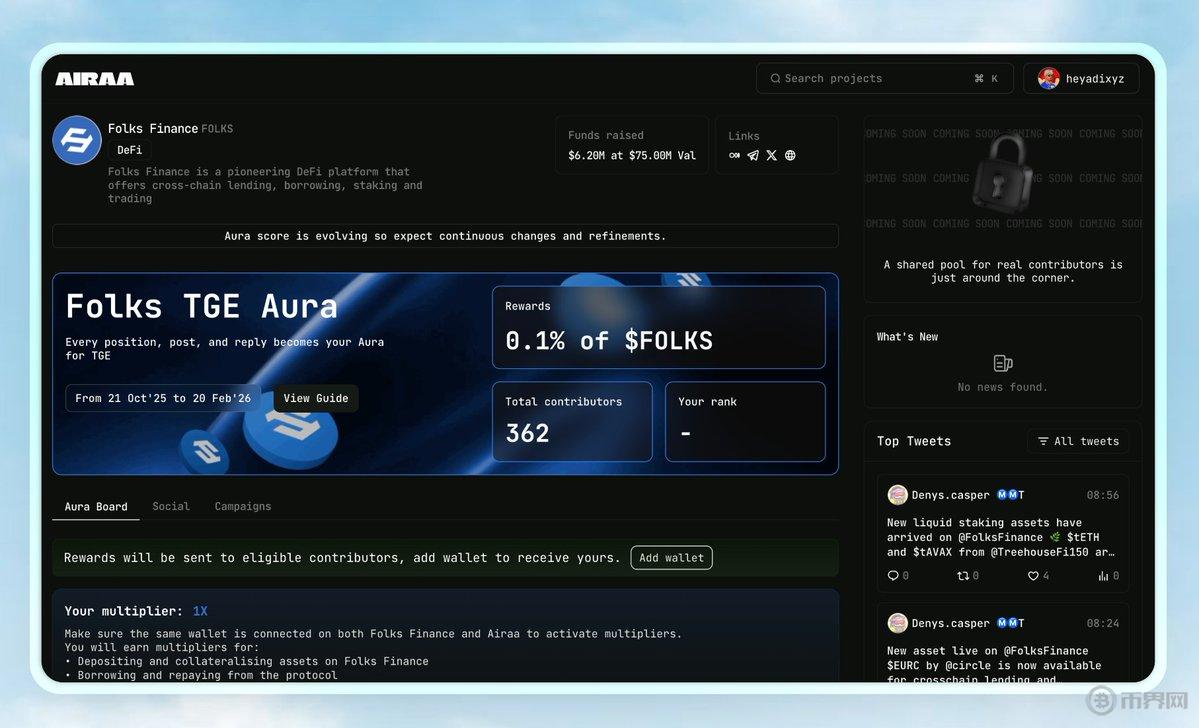Open the X (Twitter) link icon
This screenshot has height=728, width=1199.
coord(771,156)
